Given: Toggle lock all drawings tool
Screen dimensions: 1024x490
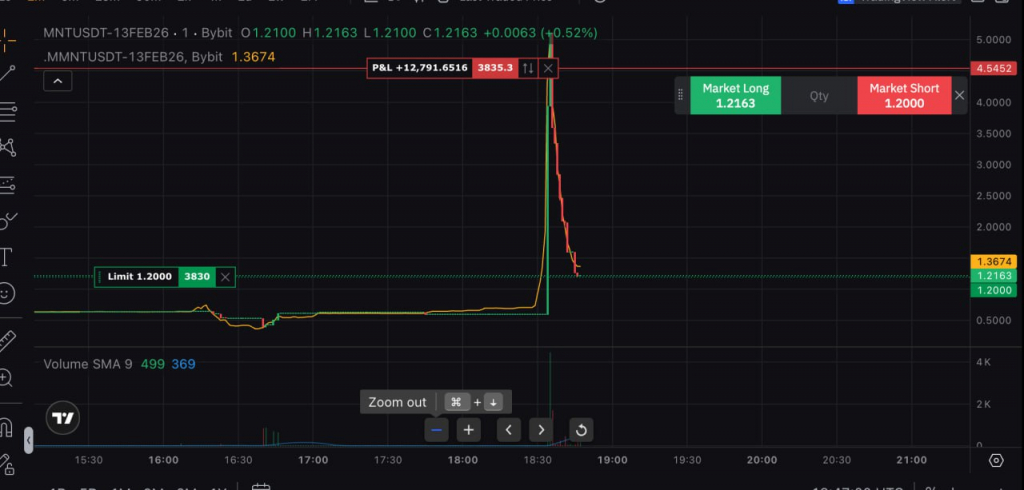Looking at the screenshot, I should [7, 464].
